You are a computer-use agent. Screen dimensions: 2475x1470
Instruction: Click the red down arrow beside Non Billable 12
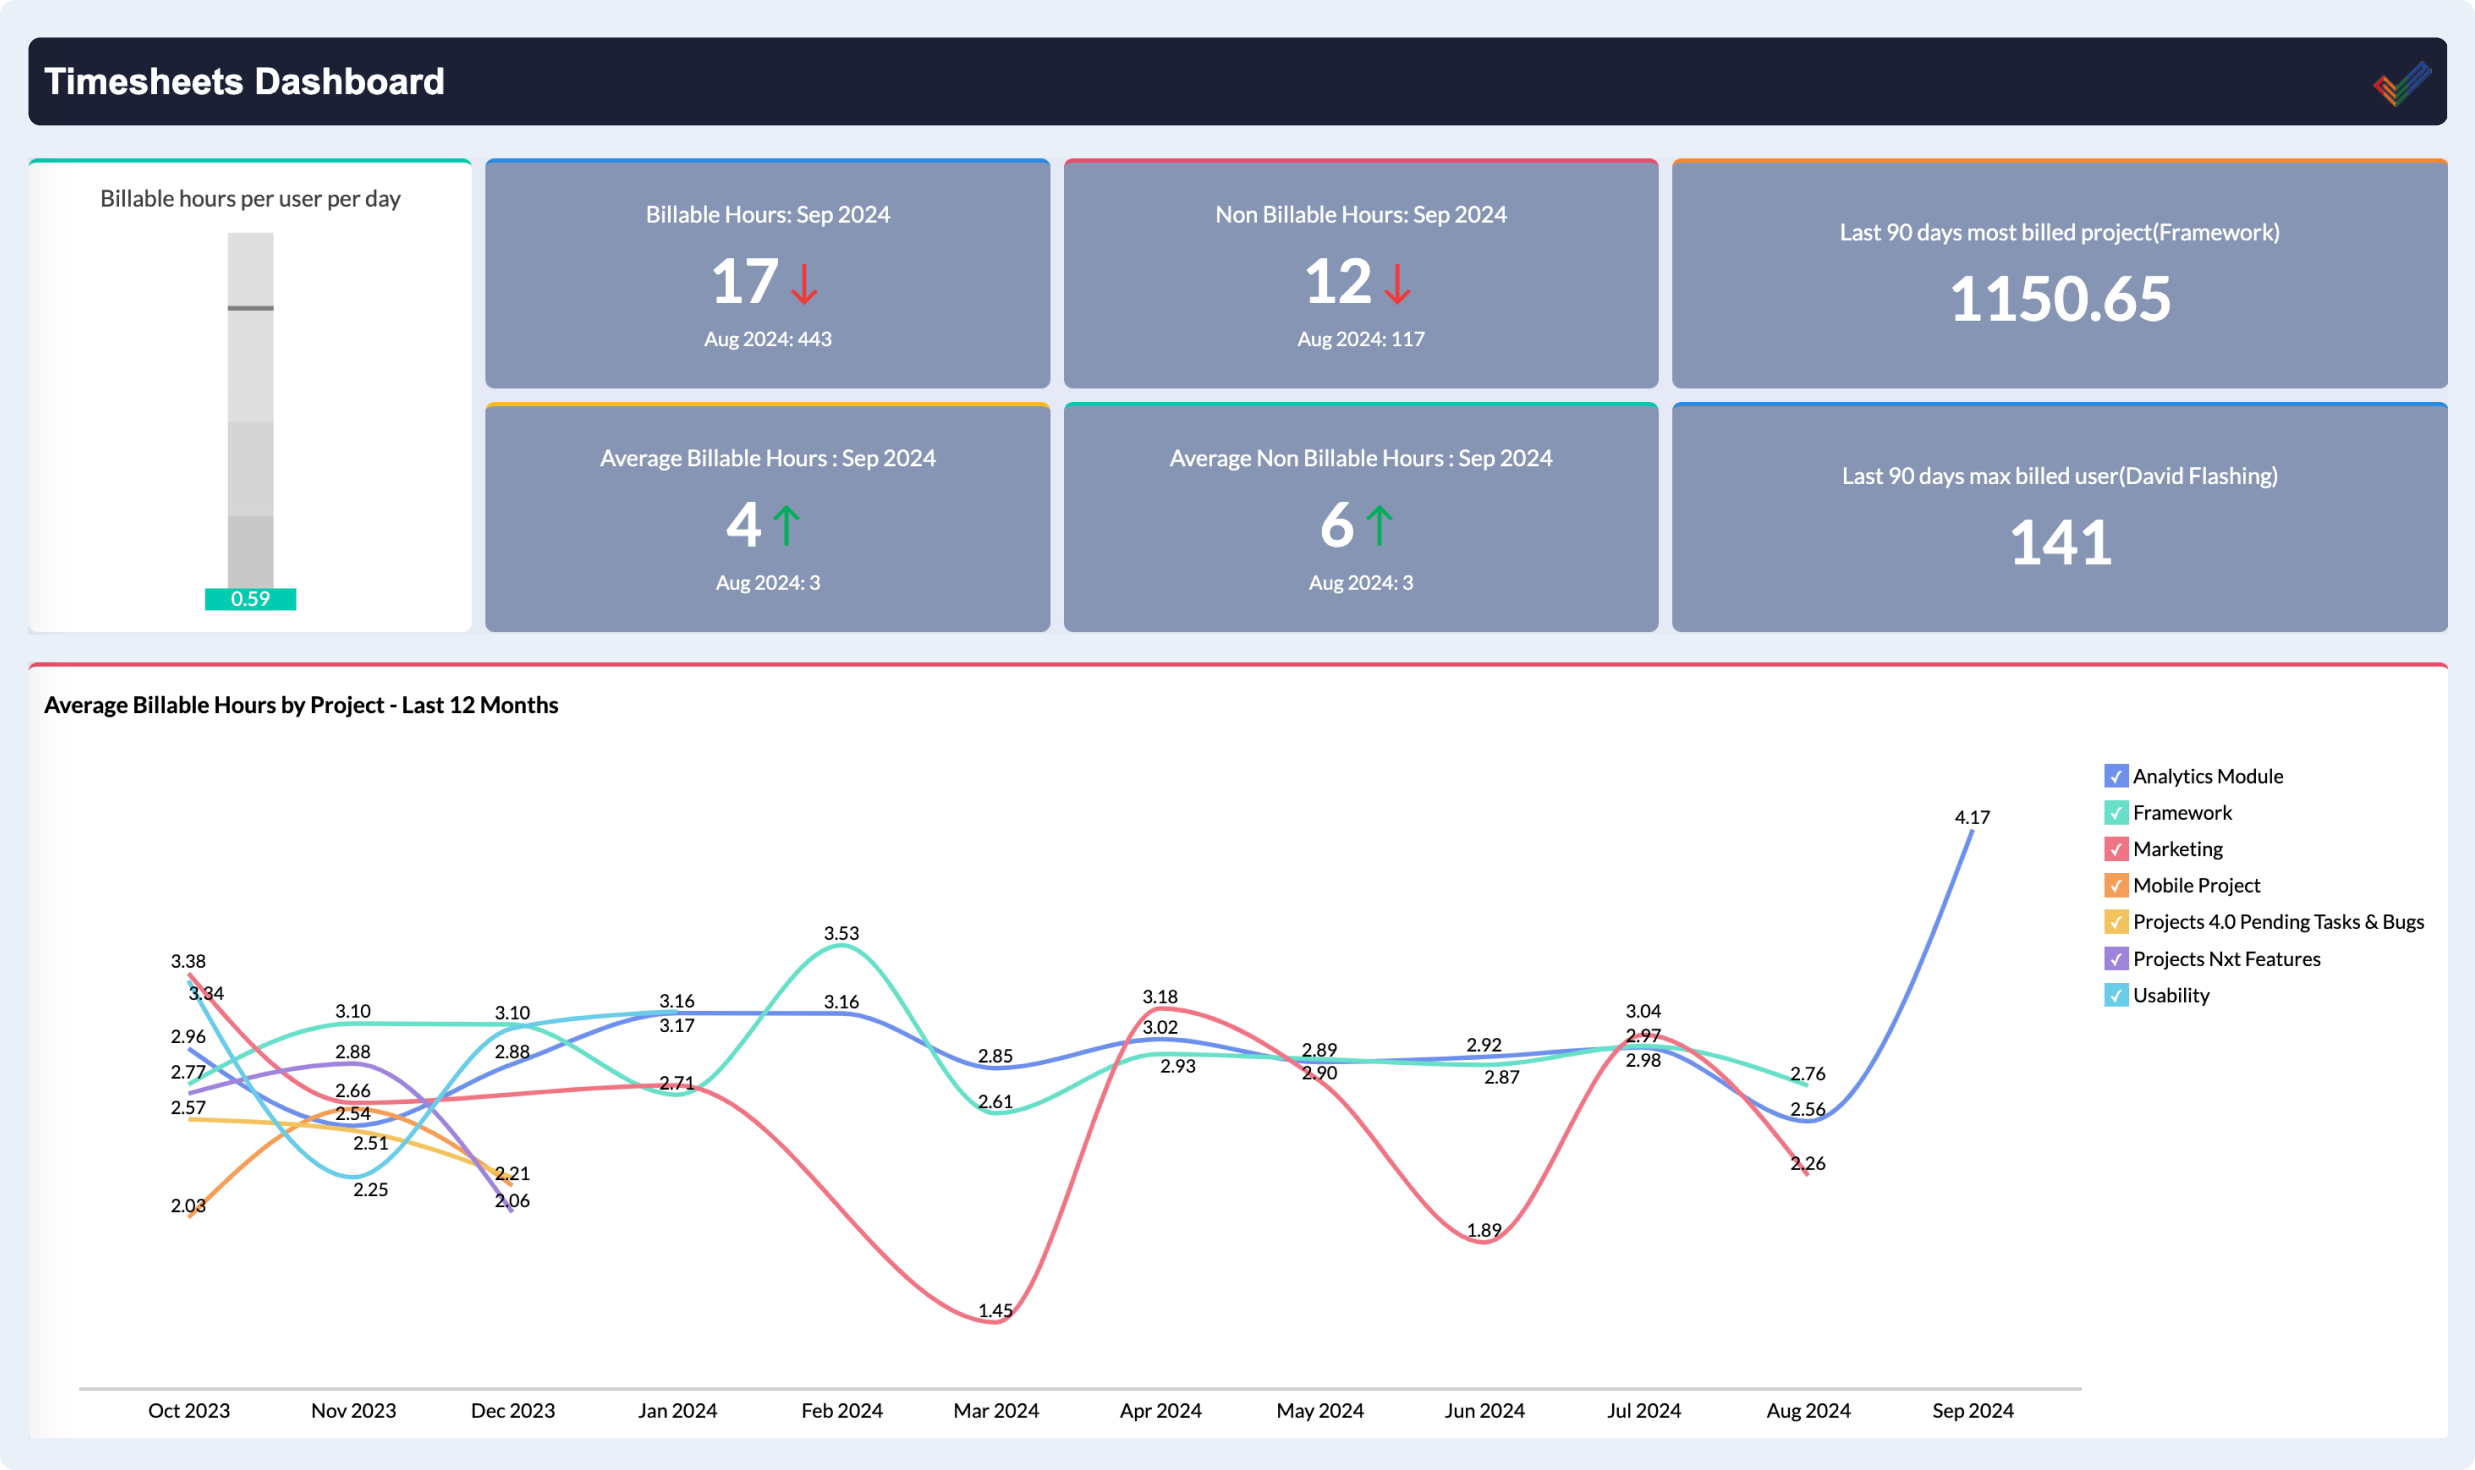pos(1397,284)
